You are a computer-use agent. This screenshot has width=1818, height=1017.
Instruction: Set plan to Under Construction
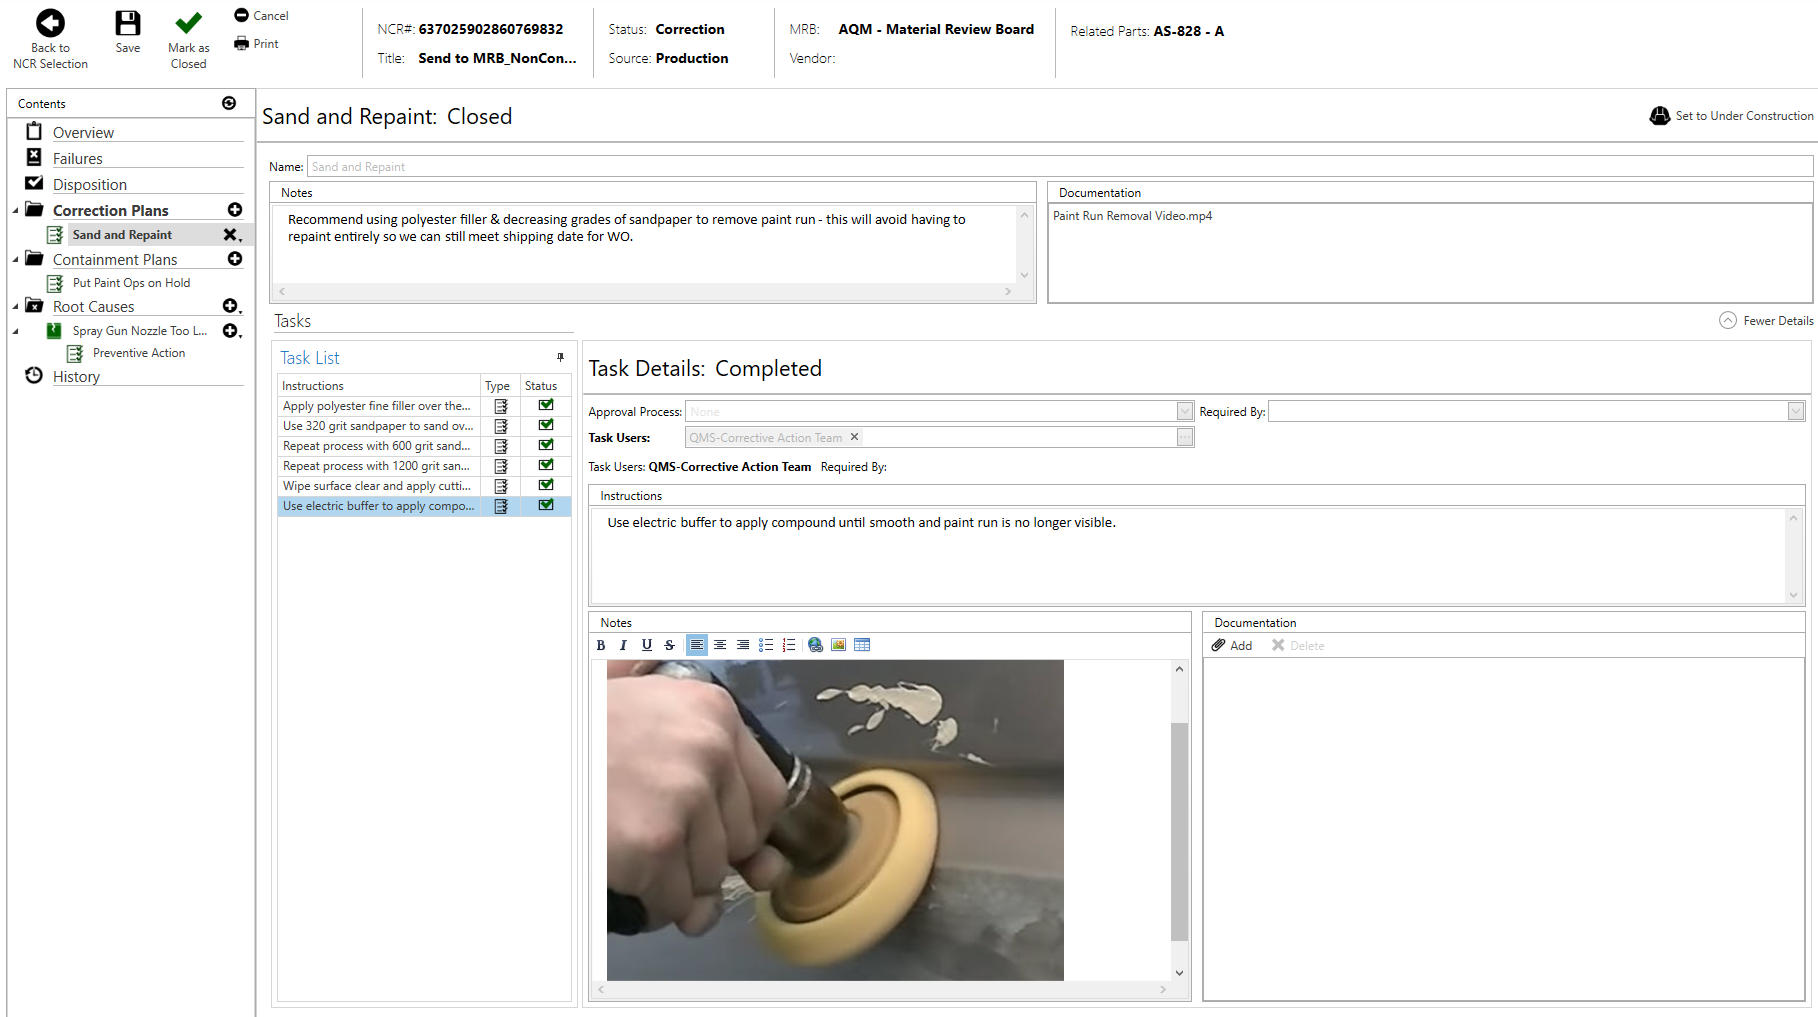point(1731,116)
